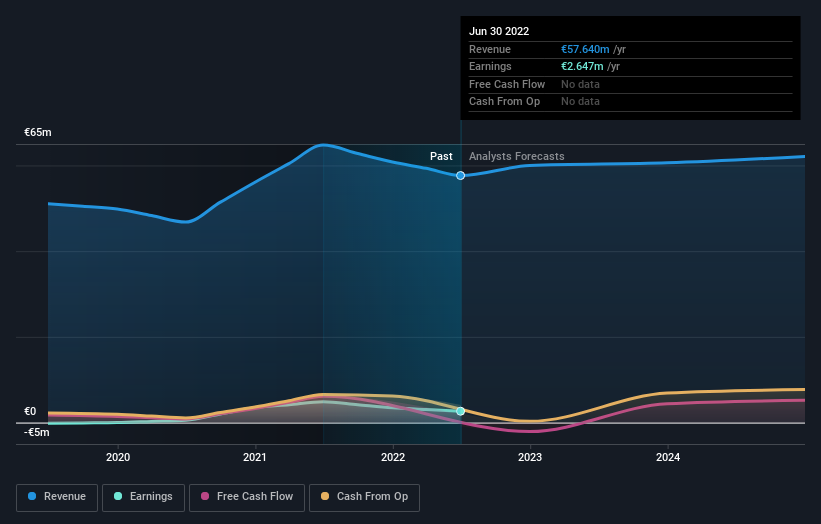Image resolution: width=821 pixels, height=524 pixels.
Task: Click the Analysts Forecasts label
Action: coord(517,156)
